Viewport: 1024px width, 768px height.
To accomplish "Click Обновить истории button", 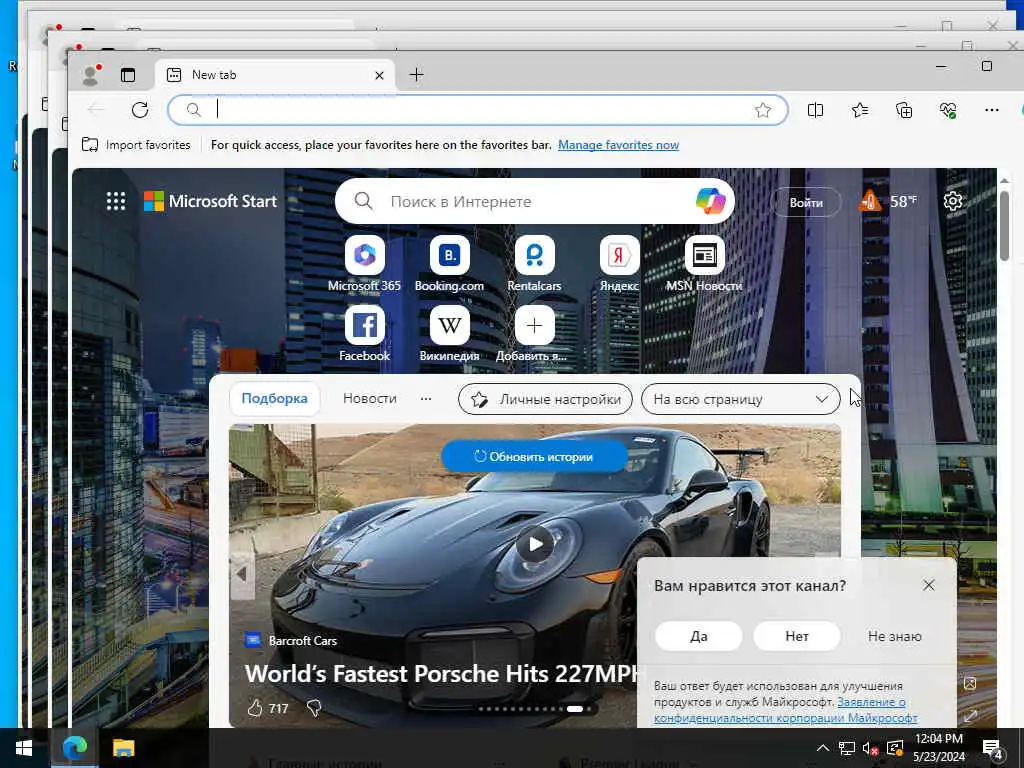I will [x=534, y=456].
